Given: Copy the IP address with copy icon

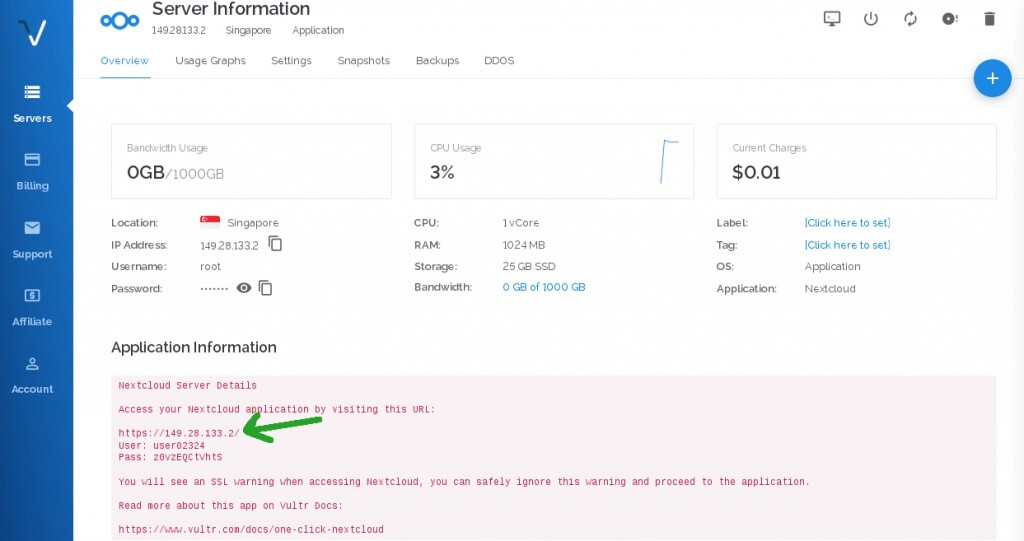Looking at the screenshot, I should (x=276, y=244).
